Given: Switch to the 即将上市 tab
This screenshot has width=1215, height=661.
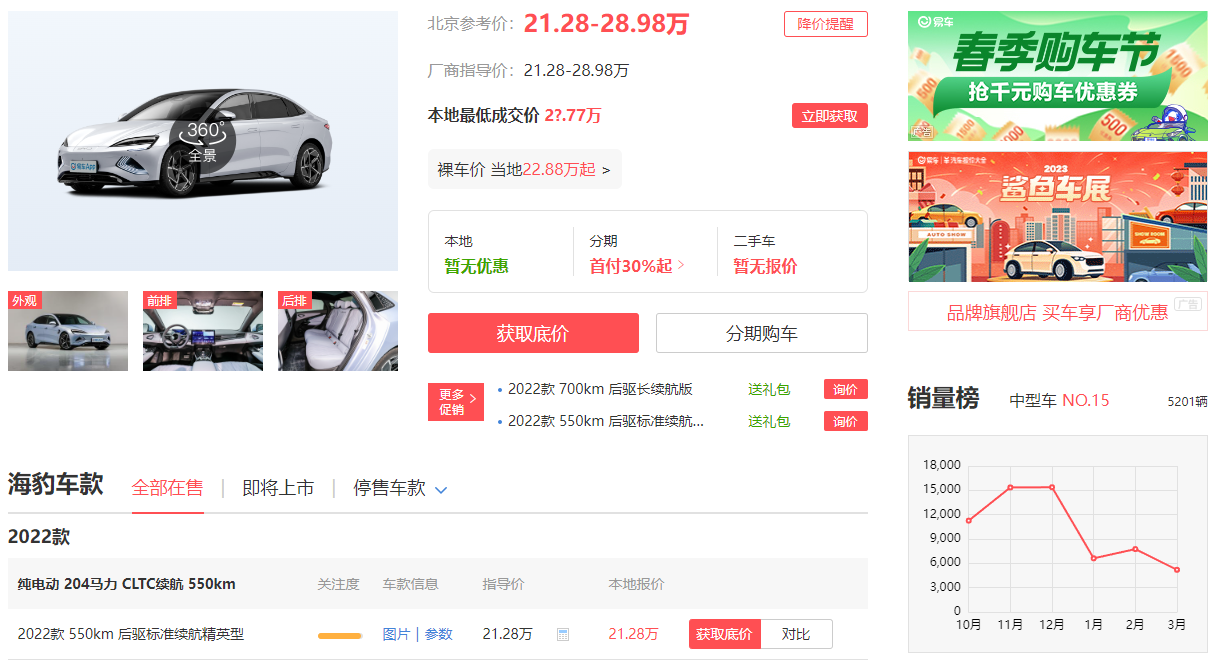Looking at the screenshot, I should click(x=278, y=488).
